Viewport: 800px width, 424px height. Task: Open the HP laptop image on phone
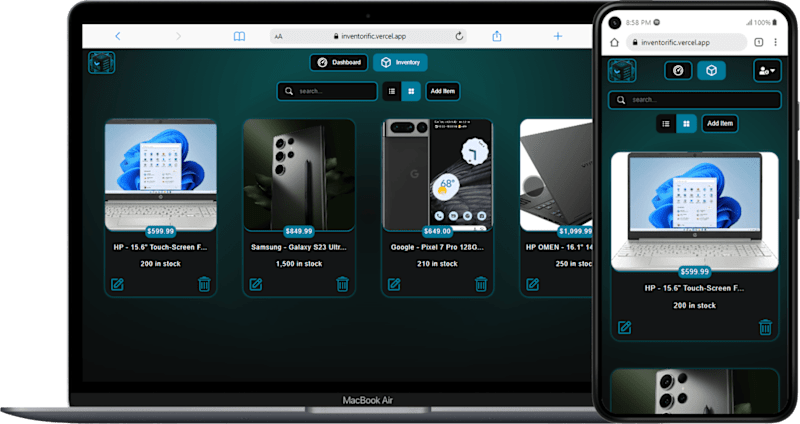694,211
